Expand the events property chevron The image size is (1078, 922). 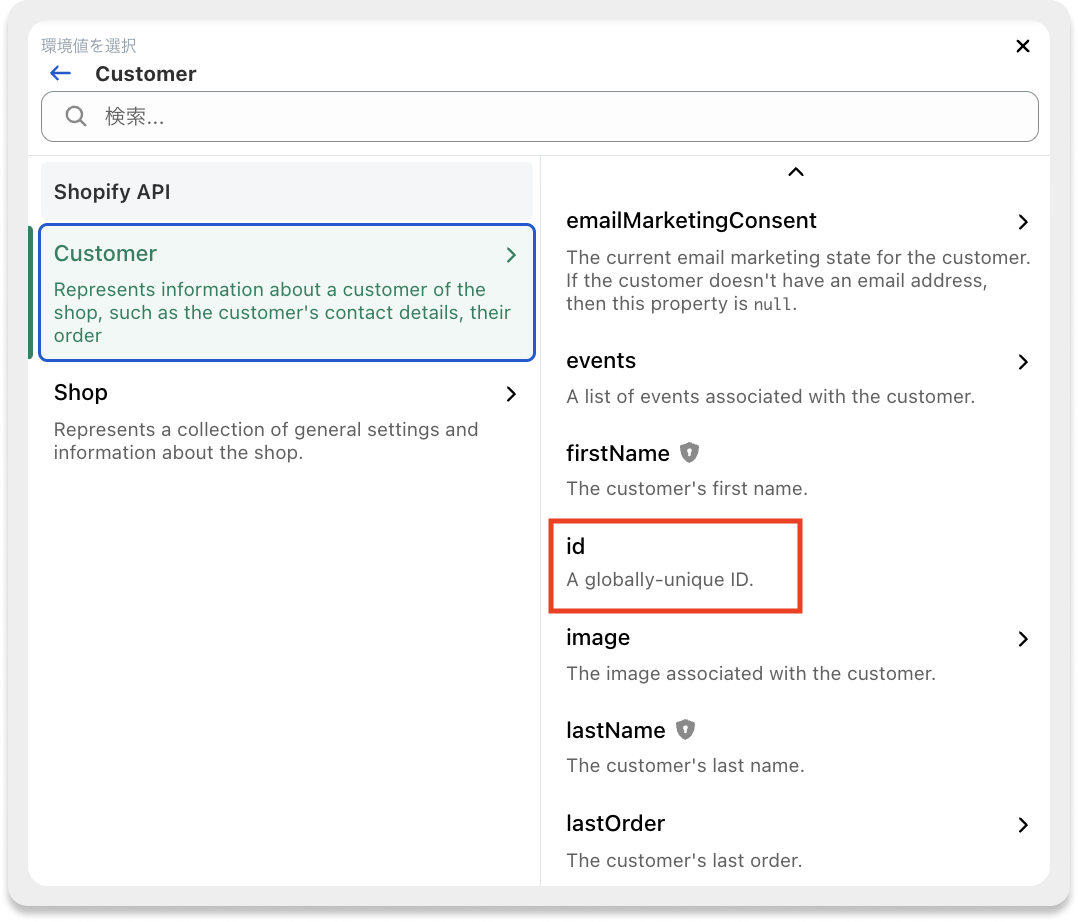1022,362
